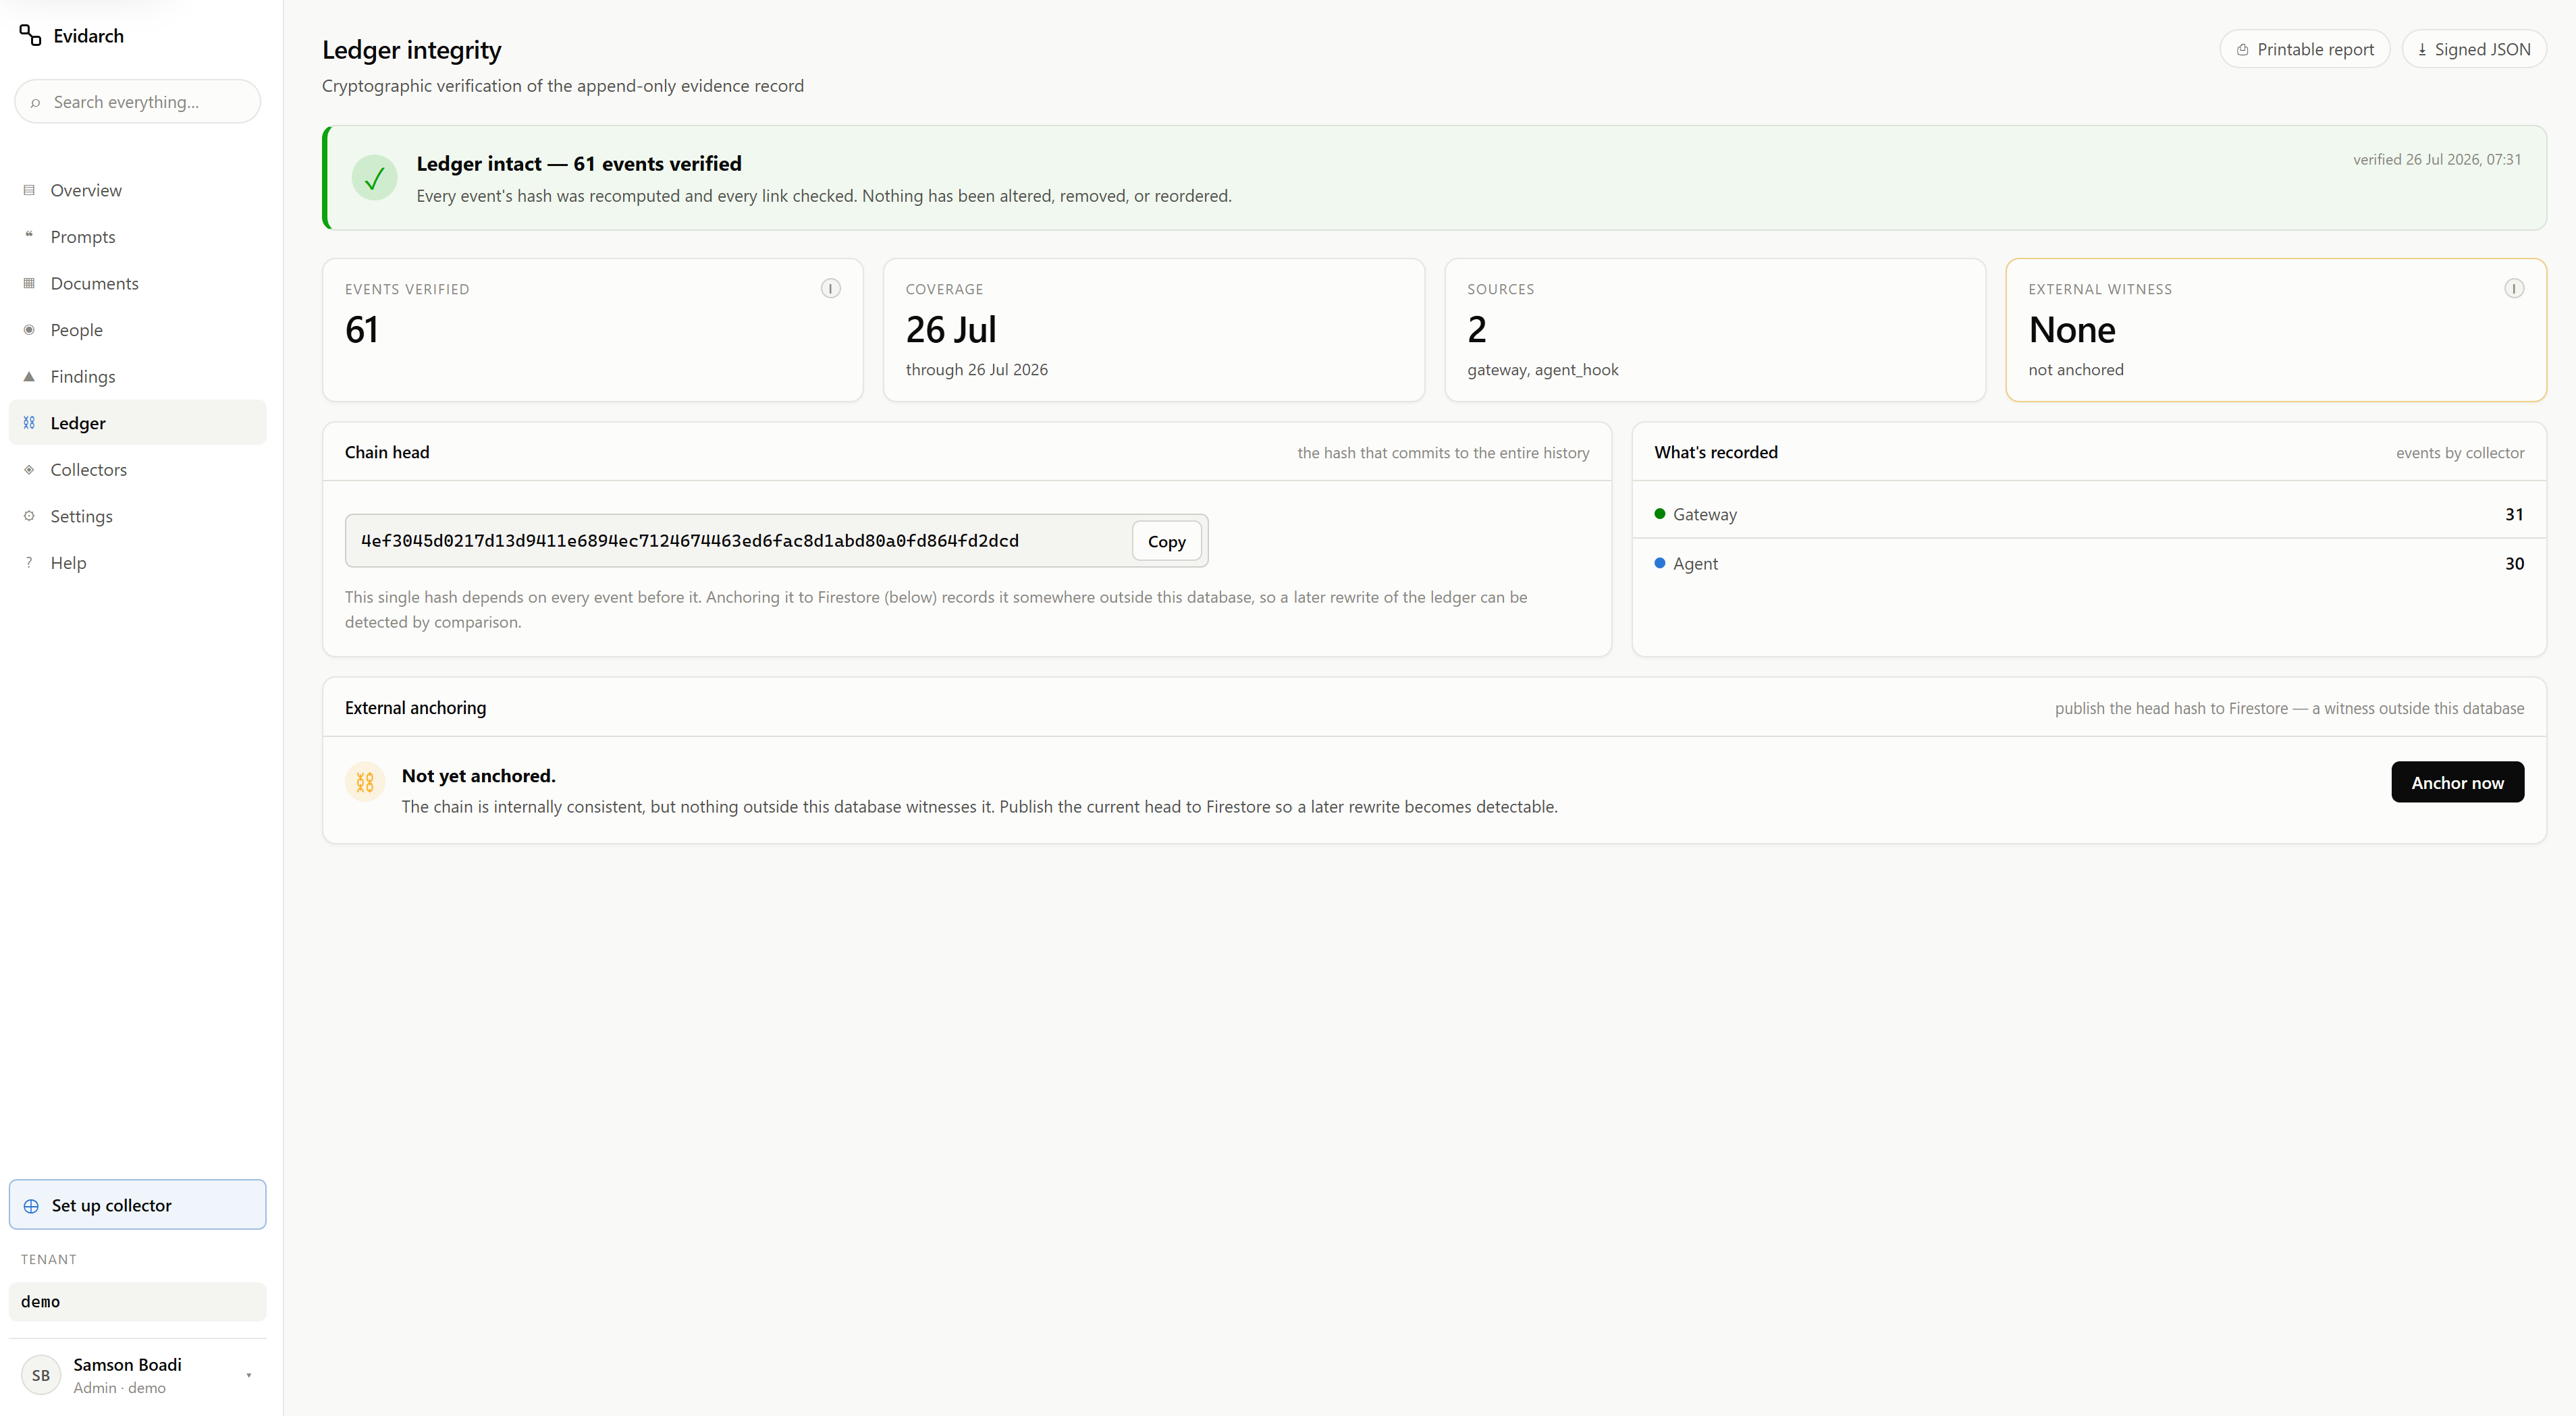Click the Settings gear icon
Image resolution: width=2576 pixels, height=1416 pixels.
[x=29, y=516]
